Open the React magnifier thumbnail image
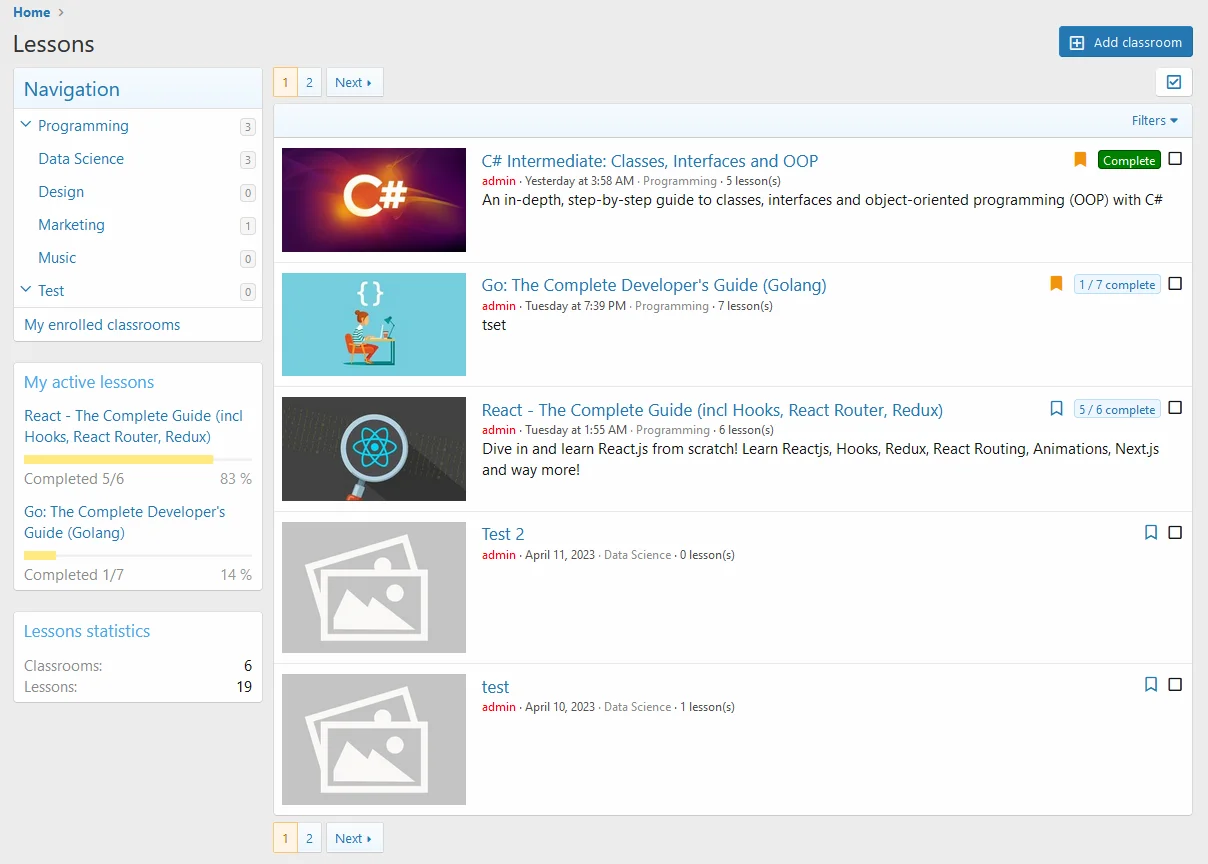Image resolution: width=1208 pixels, height=864 pixels. 374,449
